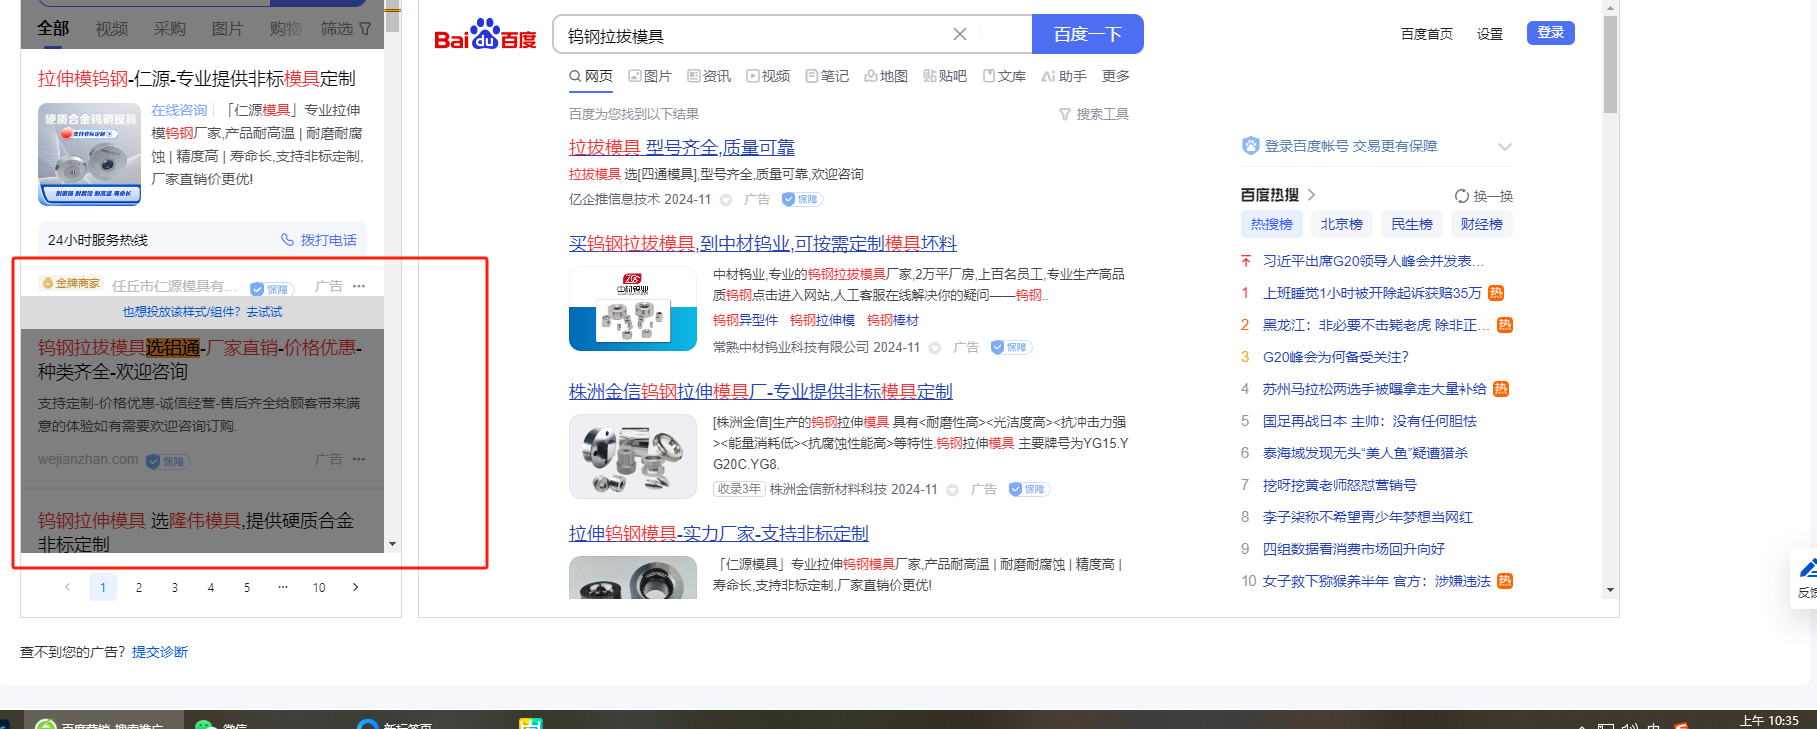Click the Baidu paw logo

[485, 34]
